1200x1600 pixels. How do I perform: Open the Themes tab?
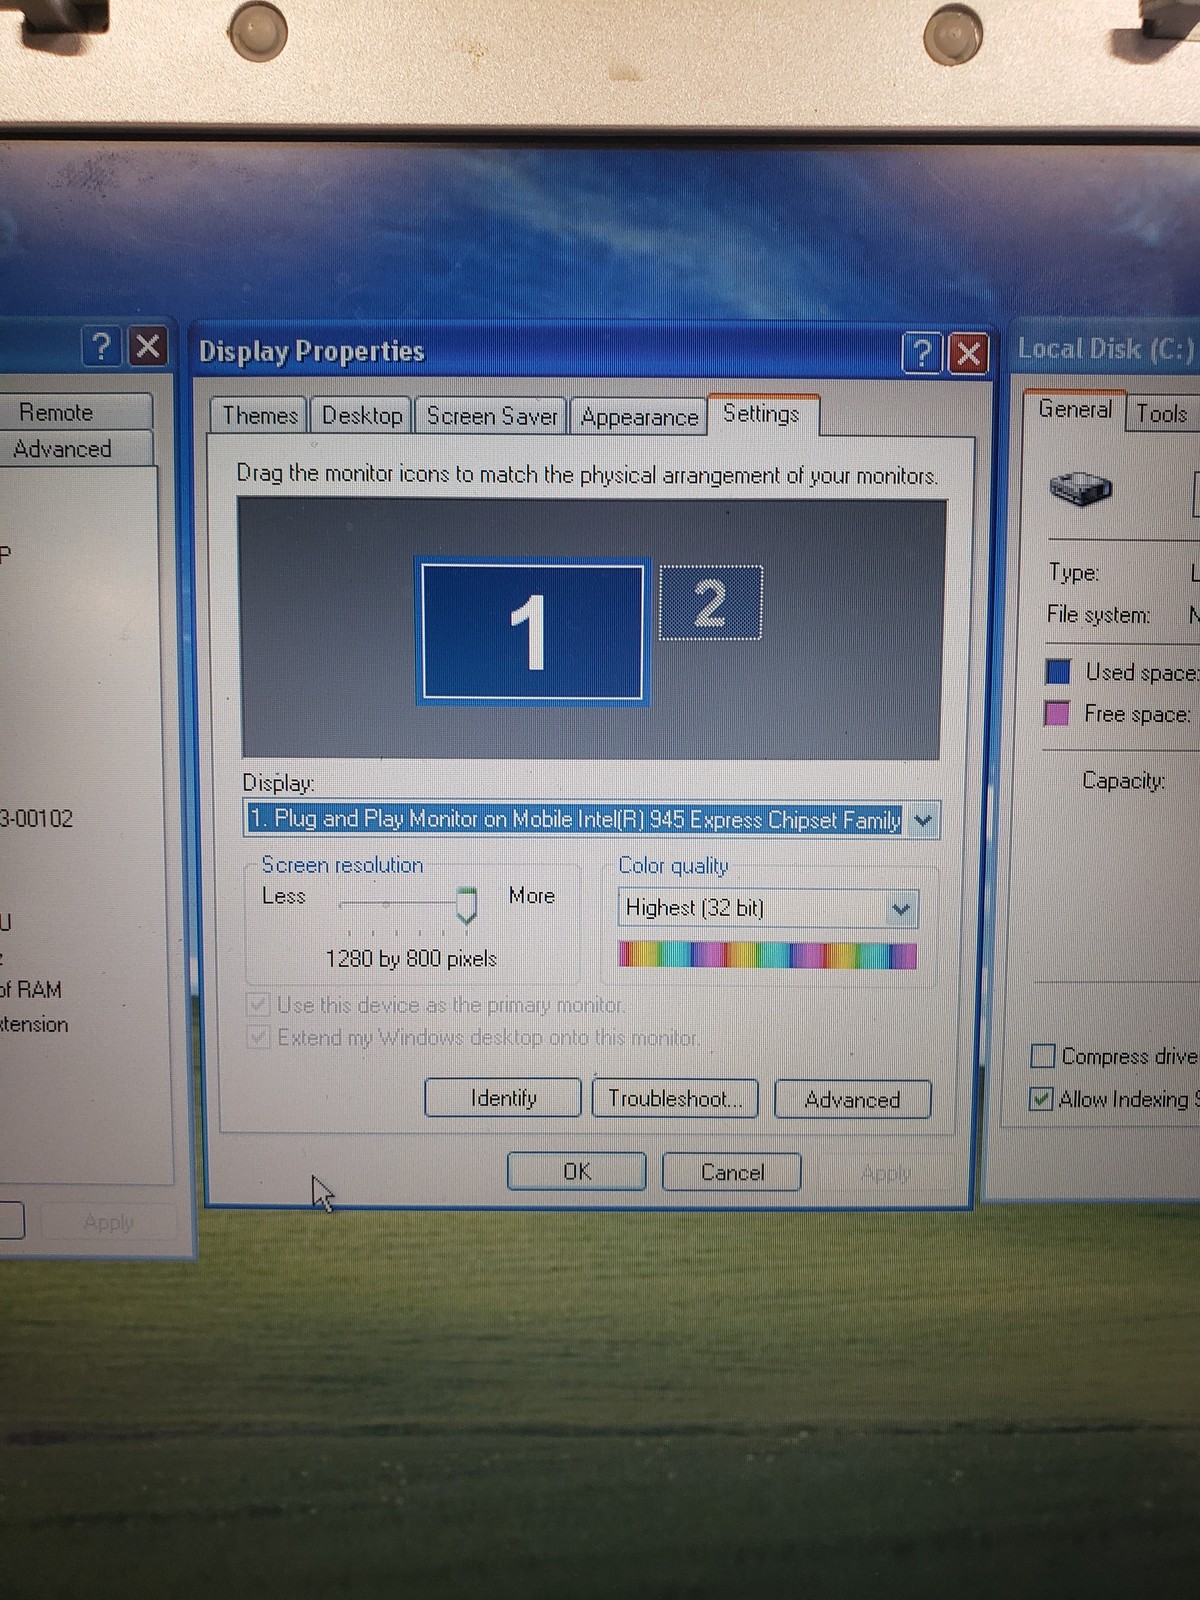(x=260, y=415)
